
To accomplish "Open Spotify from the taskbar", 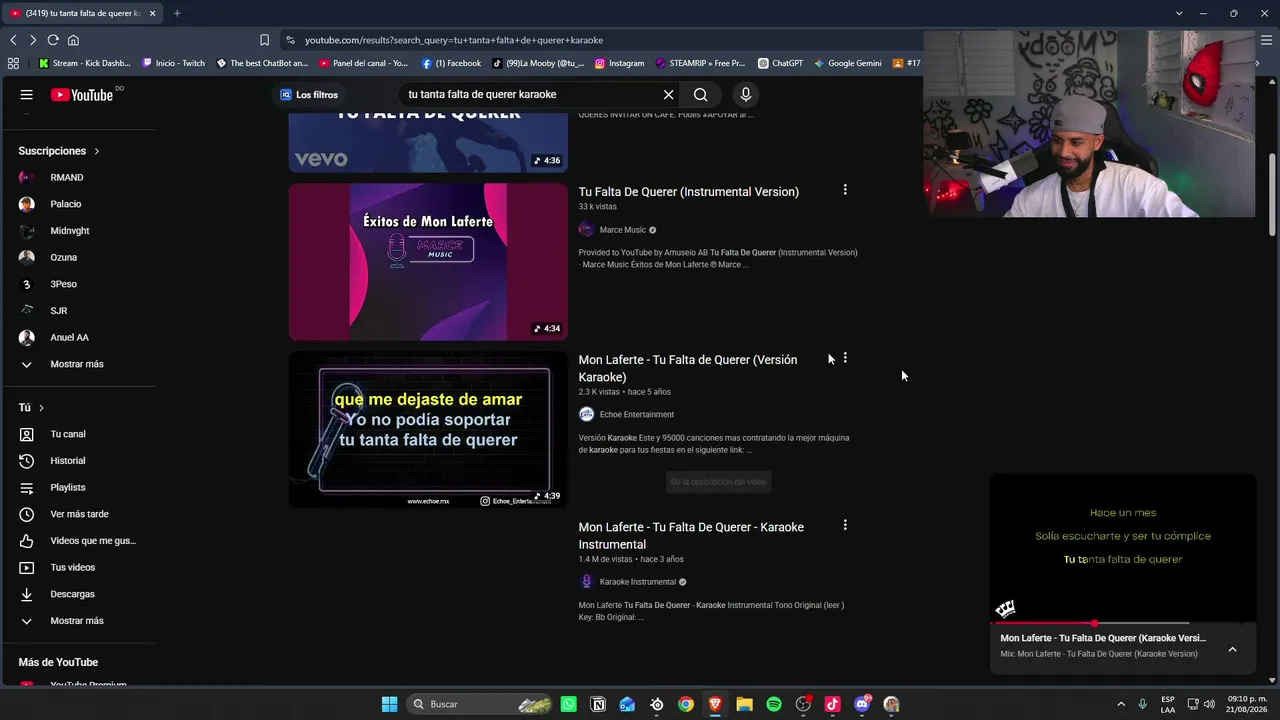I will coord(774,704).
